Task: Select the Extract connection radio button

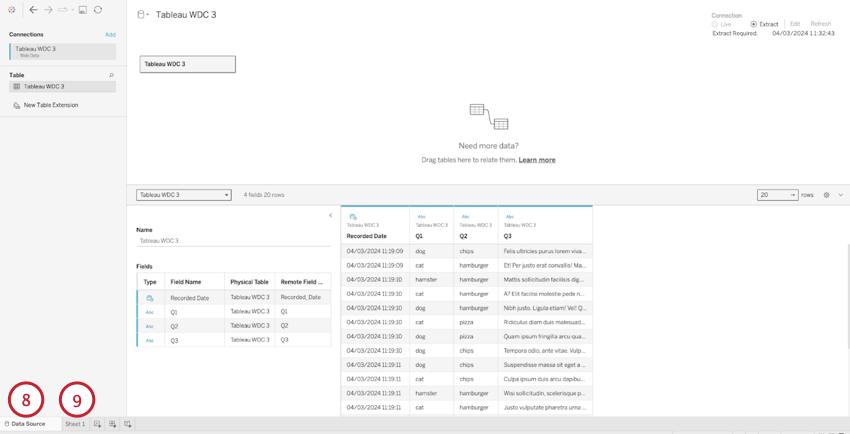Action: coord(754,24)
